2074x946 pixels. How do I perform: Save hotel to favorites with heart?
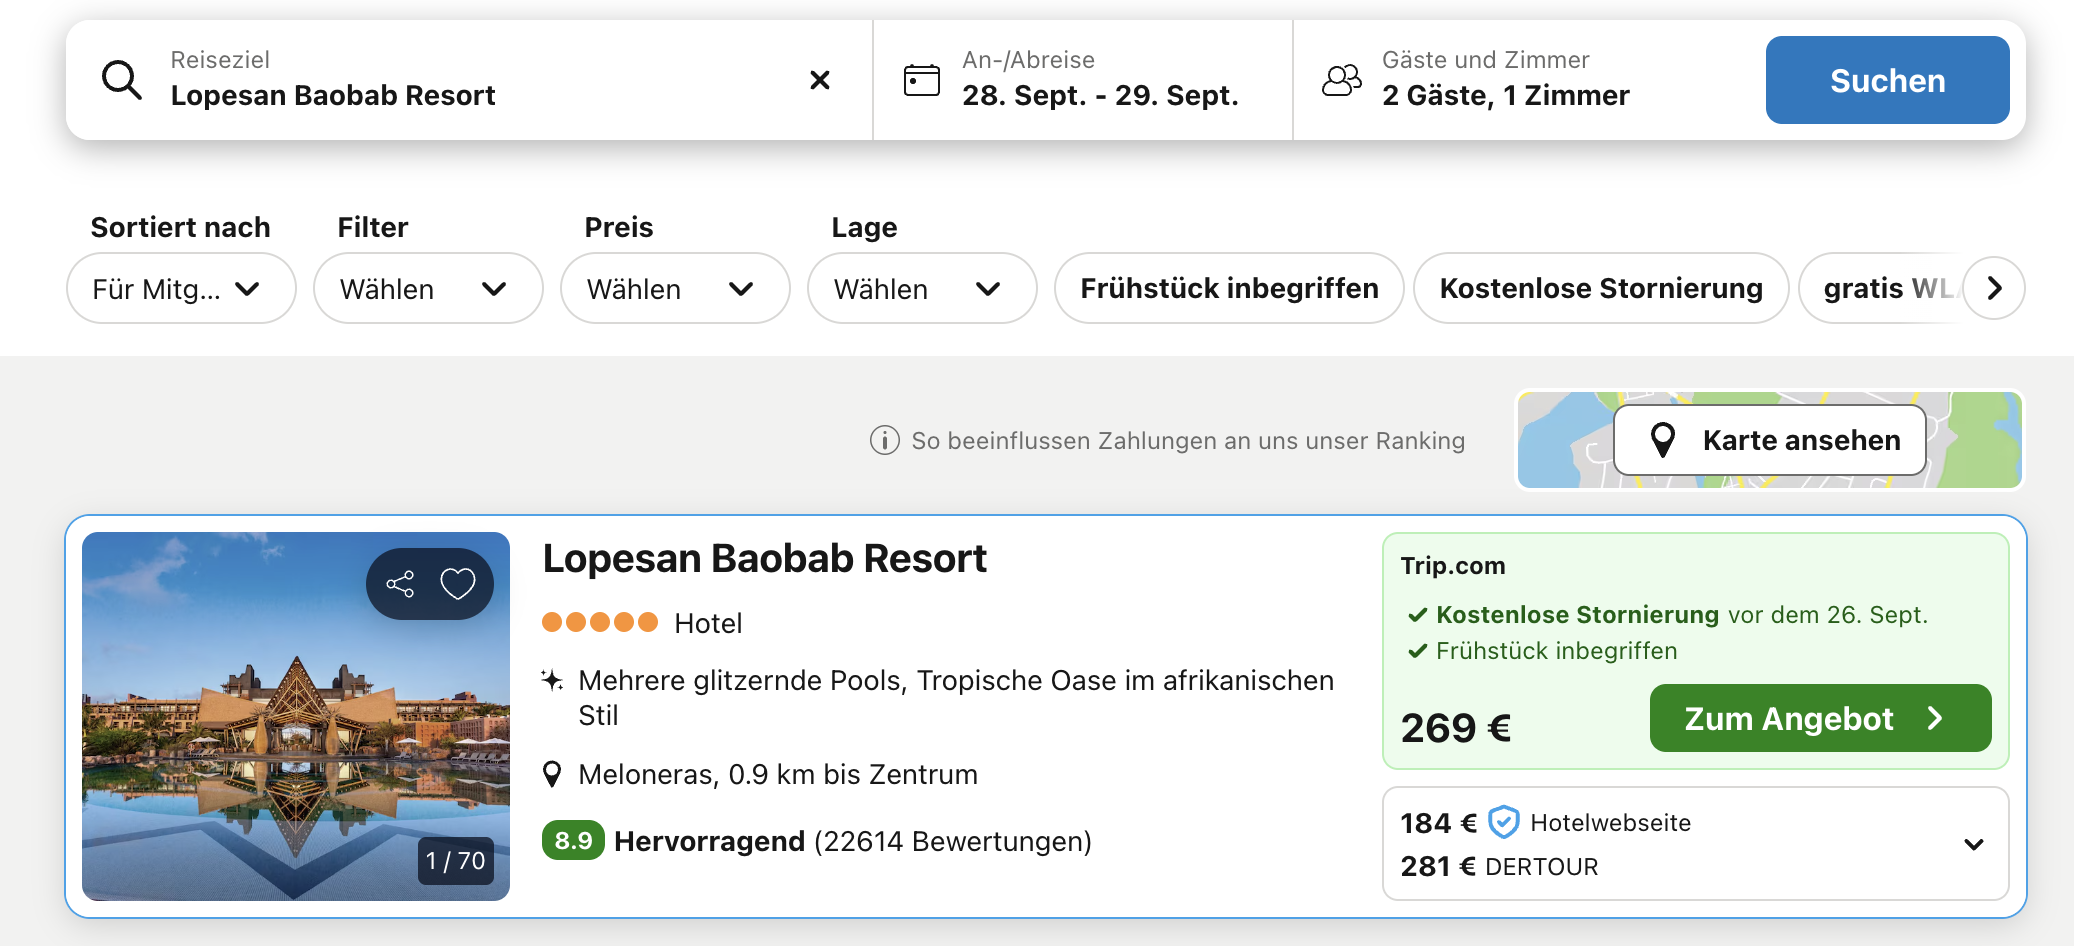[x=458, y=584]
